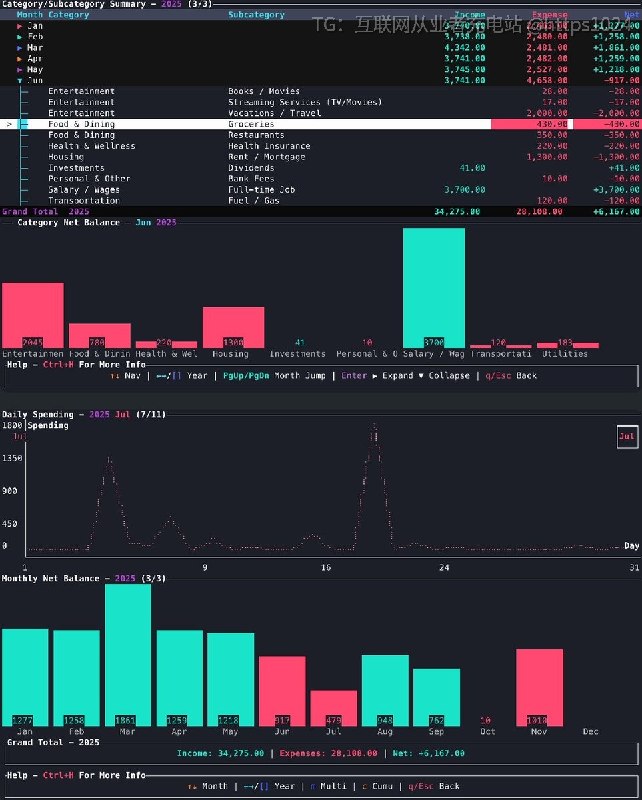Click q/Esc Back in lower help bar

coord(434,787)
